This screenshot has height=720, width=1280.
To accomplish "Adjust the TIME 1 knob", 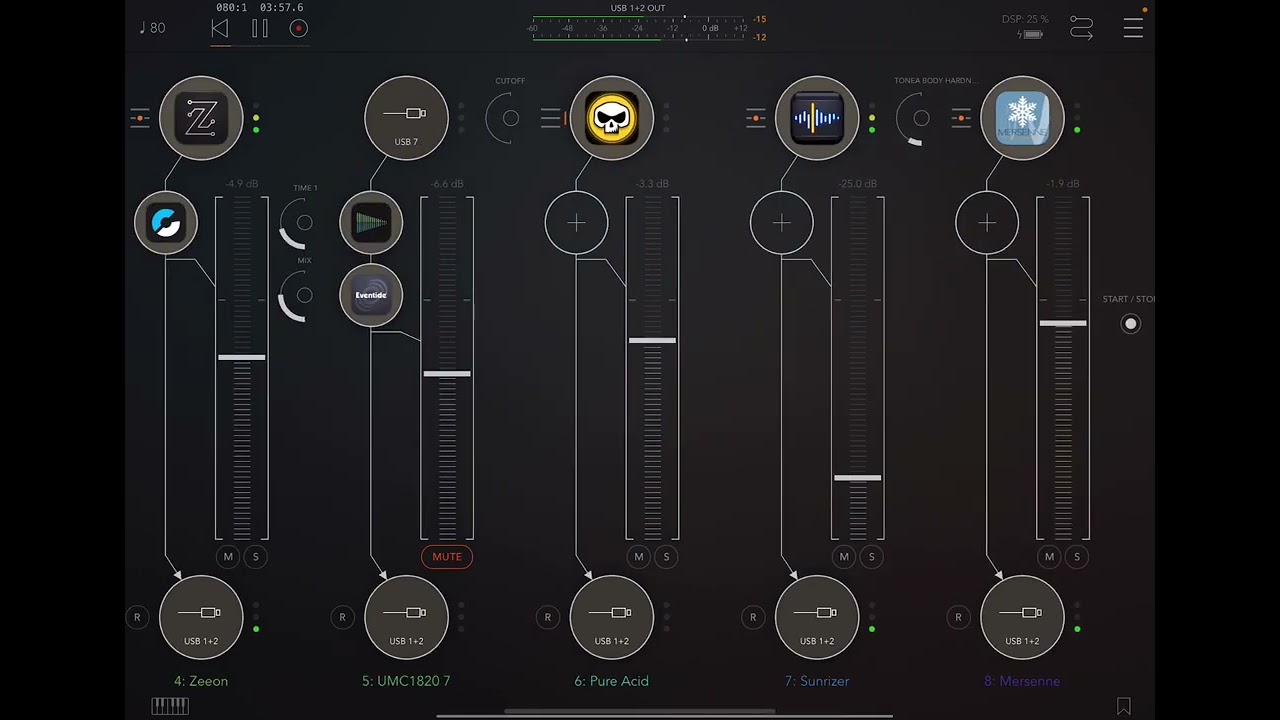I will 300,223.
